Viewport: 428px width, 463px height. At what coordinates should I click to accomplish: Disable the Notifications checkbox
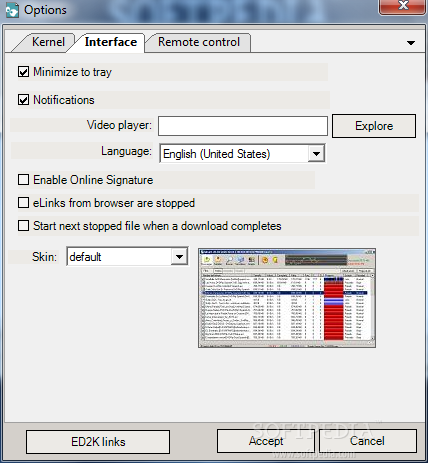23,100
